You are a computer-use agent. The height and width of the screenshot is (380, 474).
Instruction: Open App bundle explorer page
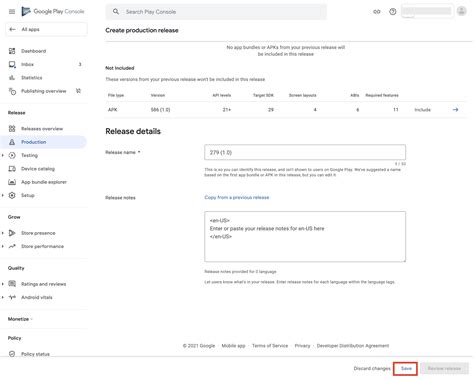(x=44, y=182)
